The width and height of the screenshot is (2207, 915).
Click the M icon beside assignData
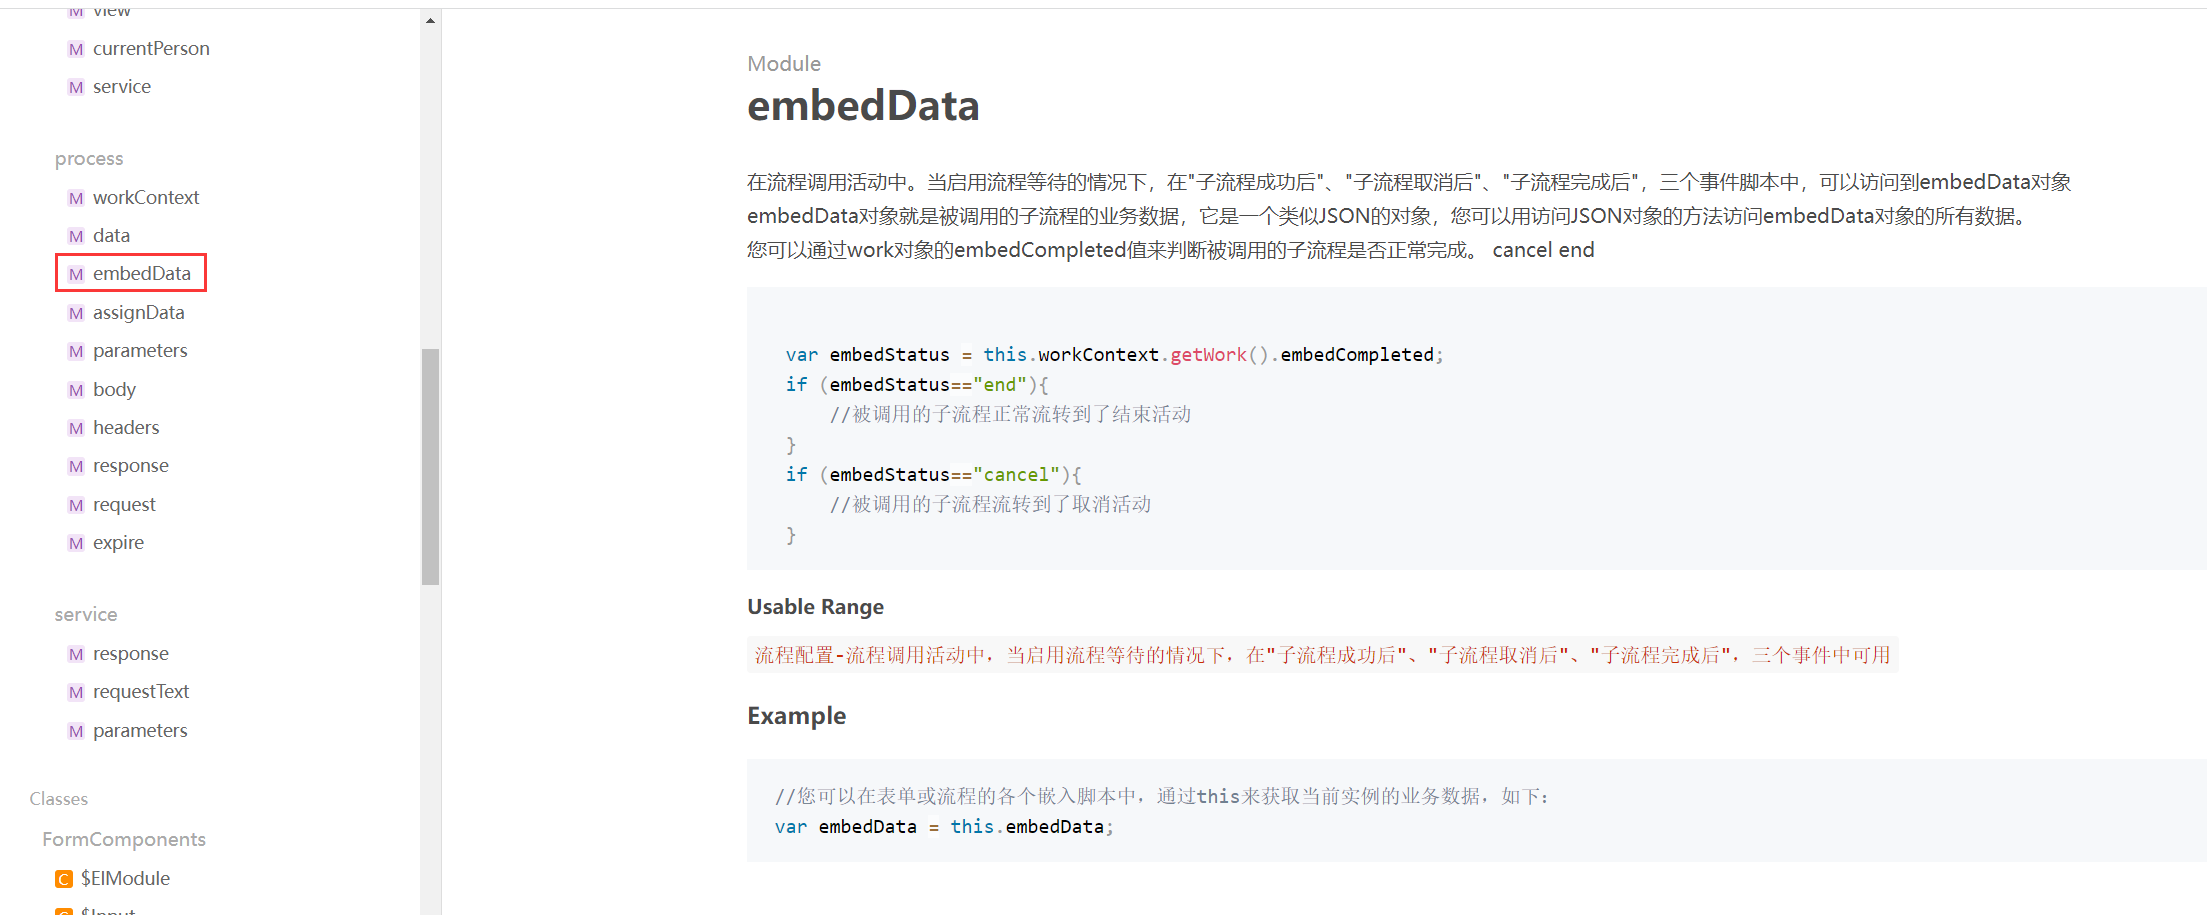click(x=76, y=313)
